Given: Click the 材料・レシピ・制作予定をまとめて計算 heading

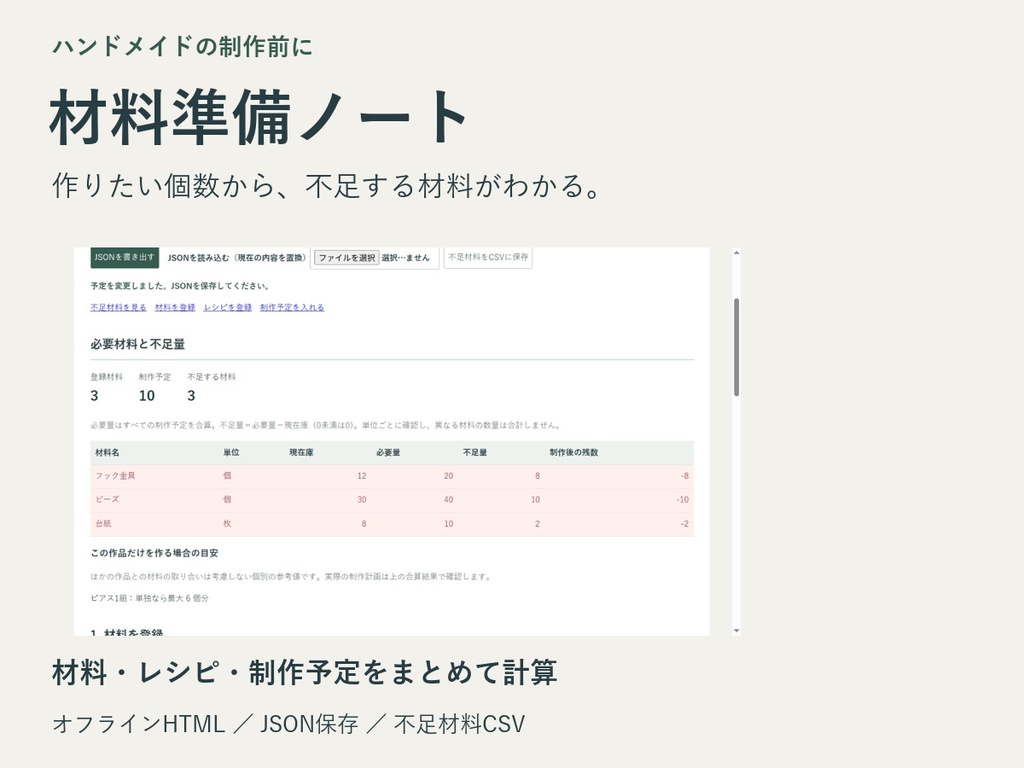Looking at the screenshot, I should [x=304, y=673].
